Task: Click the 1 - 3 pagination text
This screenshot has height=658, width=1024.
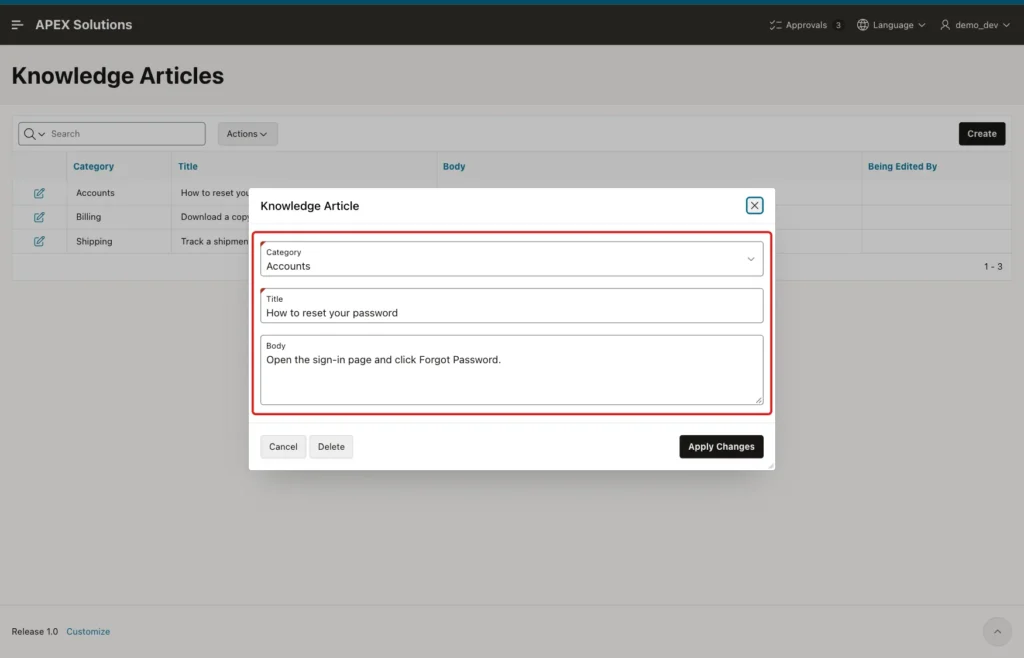Action: click(993, 266)
